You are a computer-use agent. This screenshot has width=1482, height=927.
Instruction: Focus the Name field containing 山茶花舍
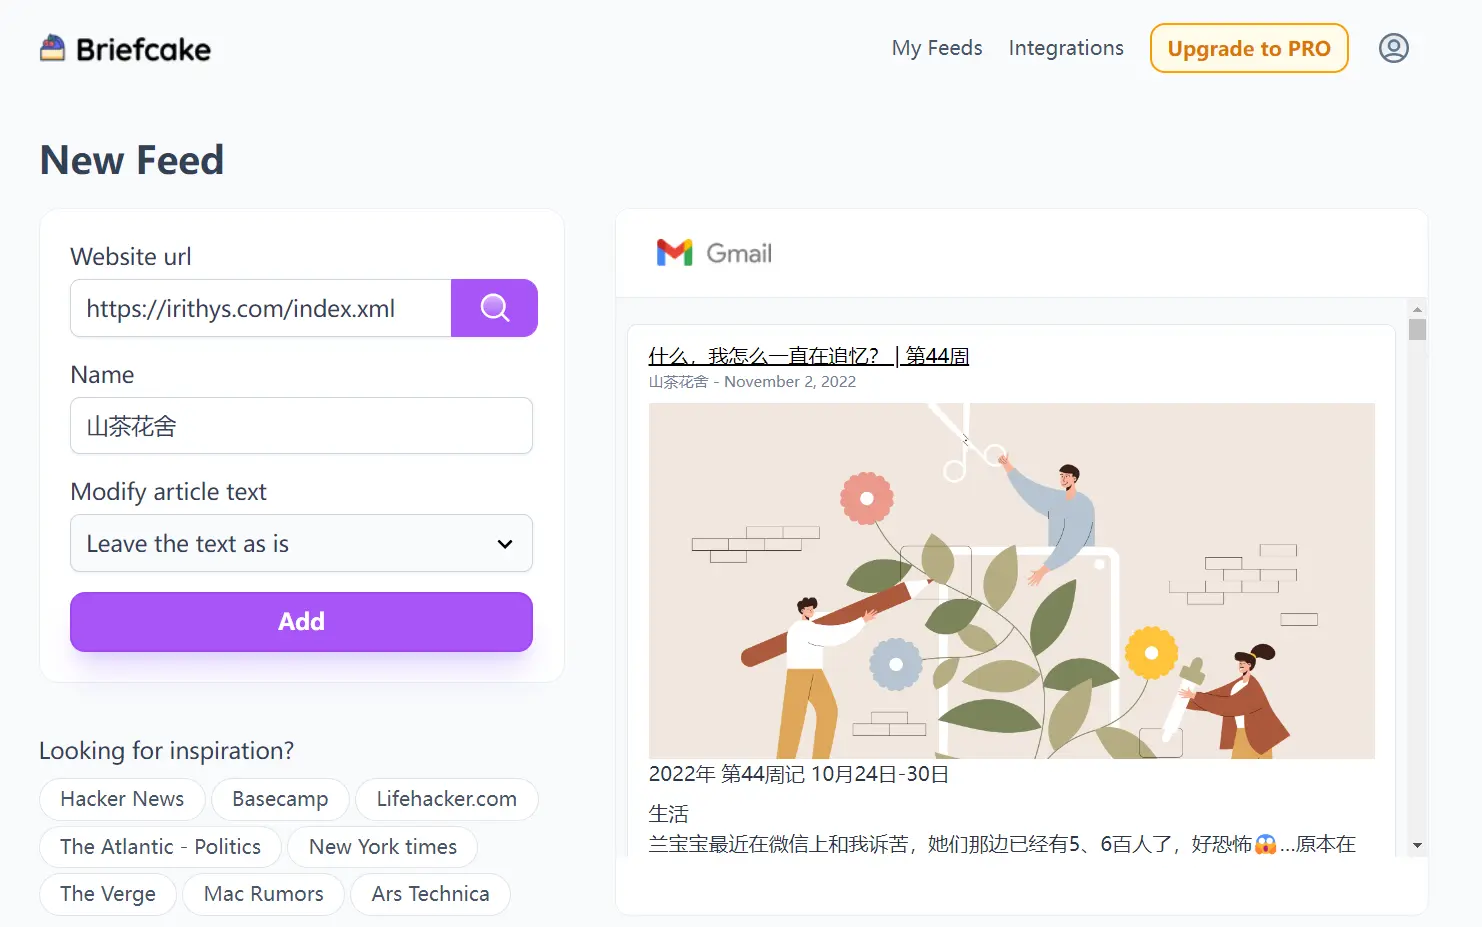pyautogui.click(x=301, y=426)
